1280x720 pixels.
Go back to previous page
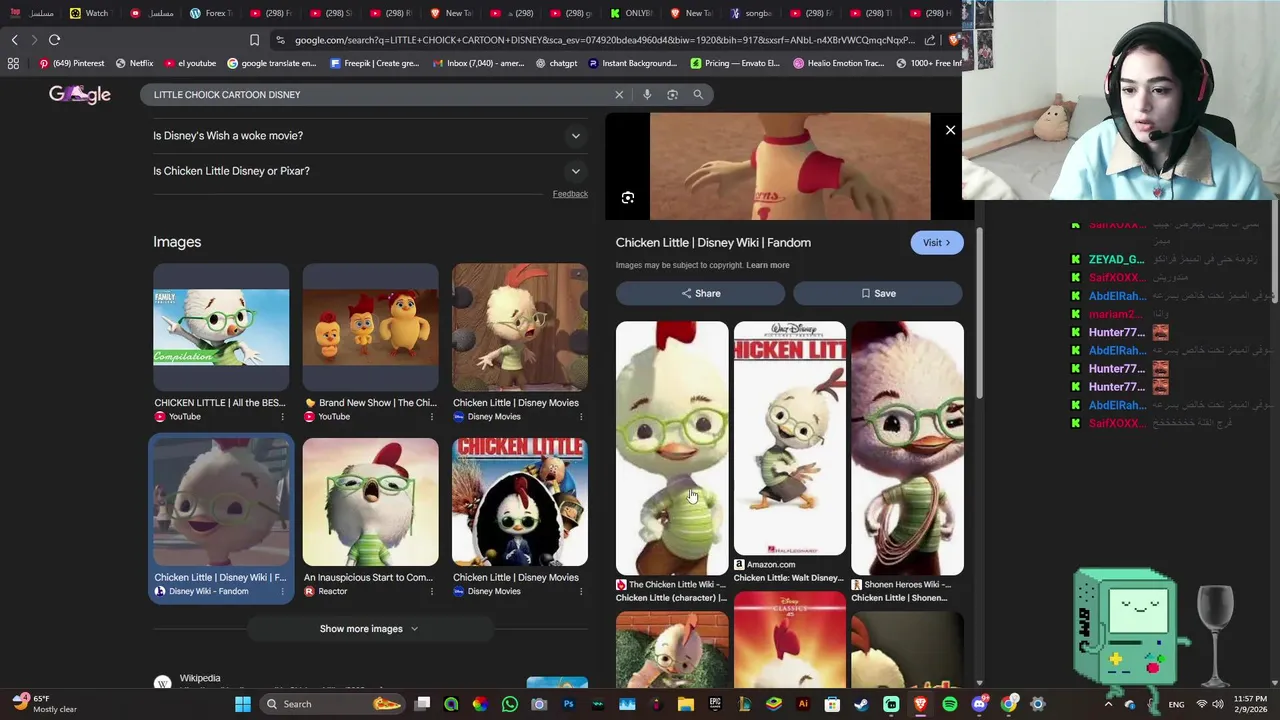point(14,40)
